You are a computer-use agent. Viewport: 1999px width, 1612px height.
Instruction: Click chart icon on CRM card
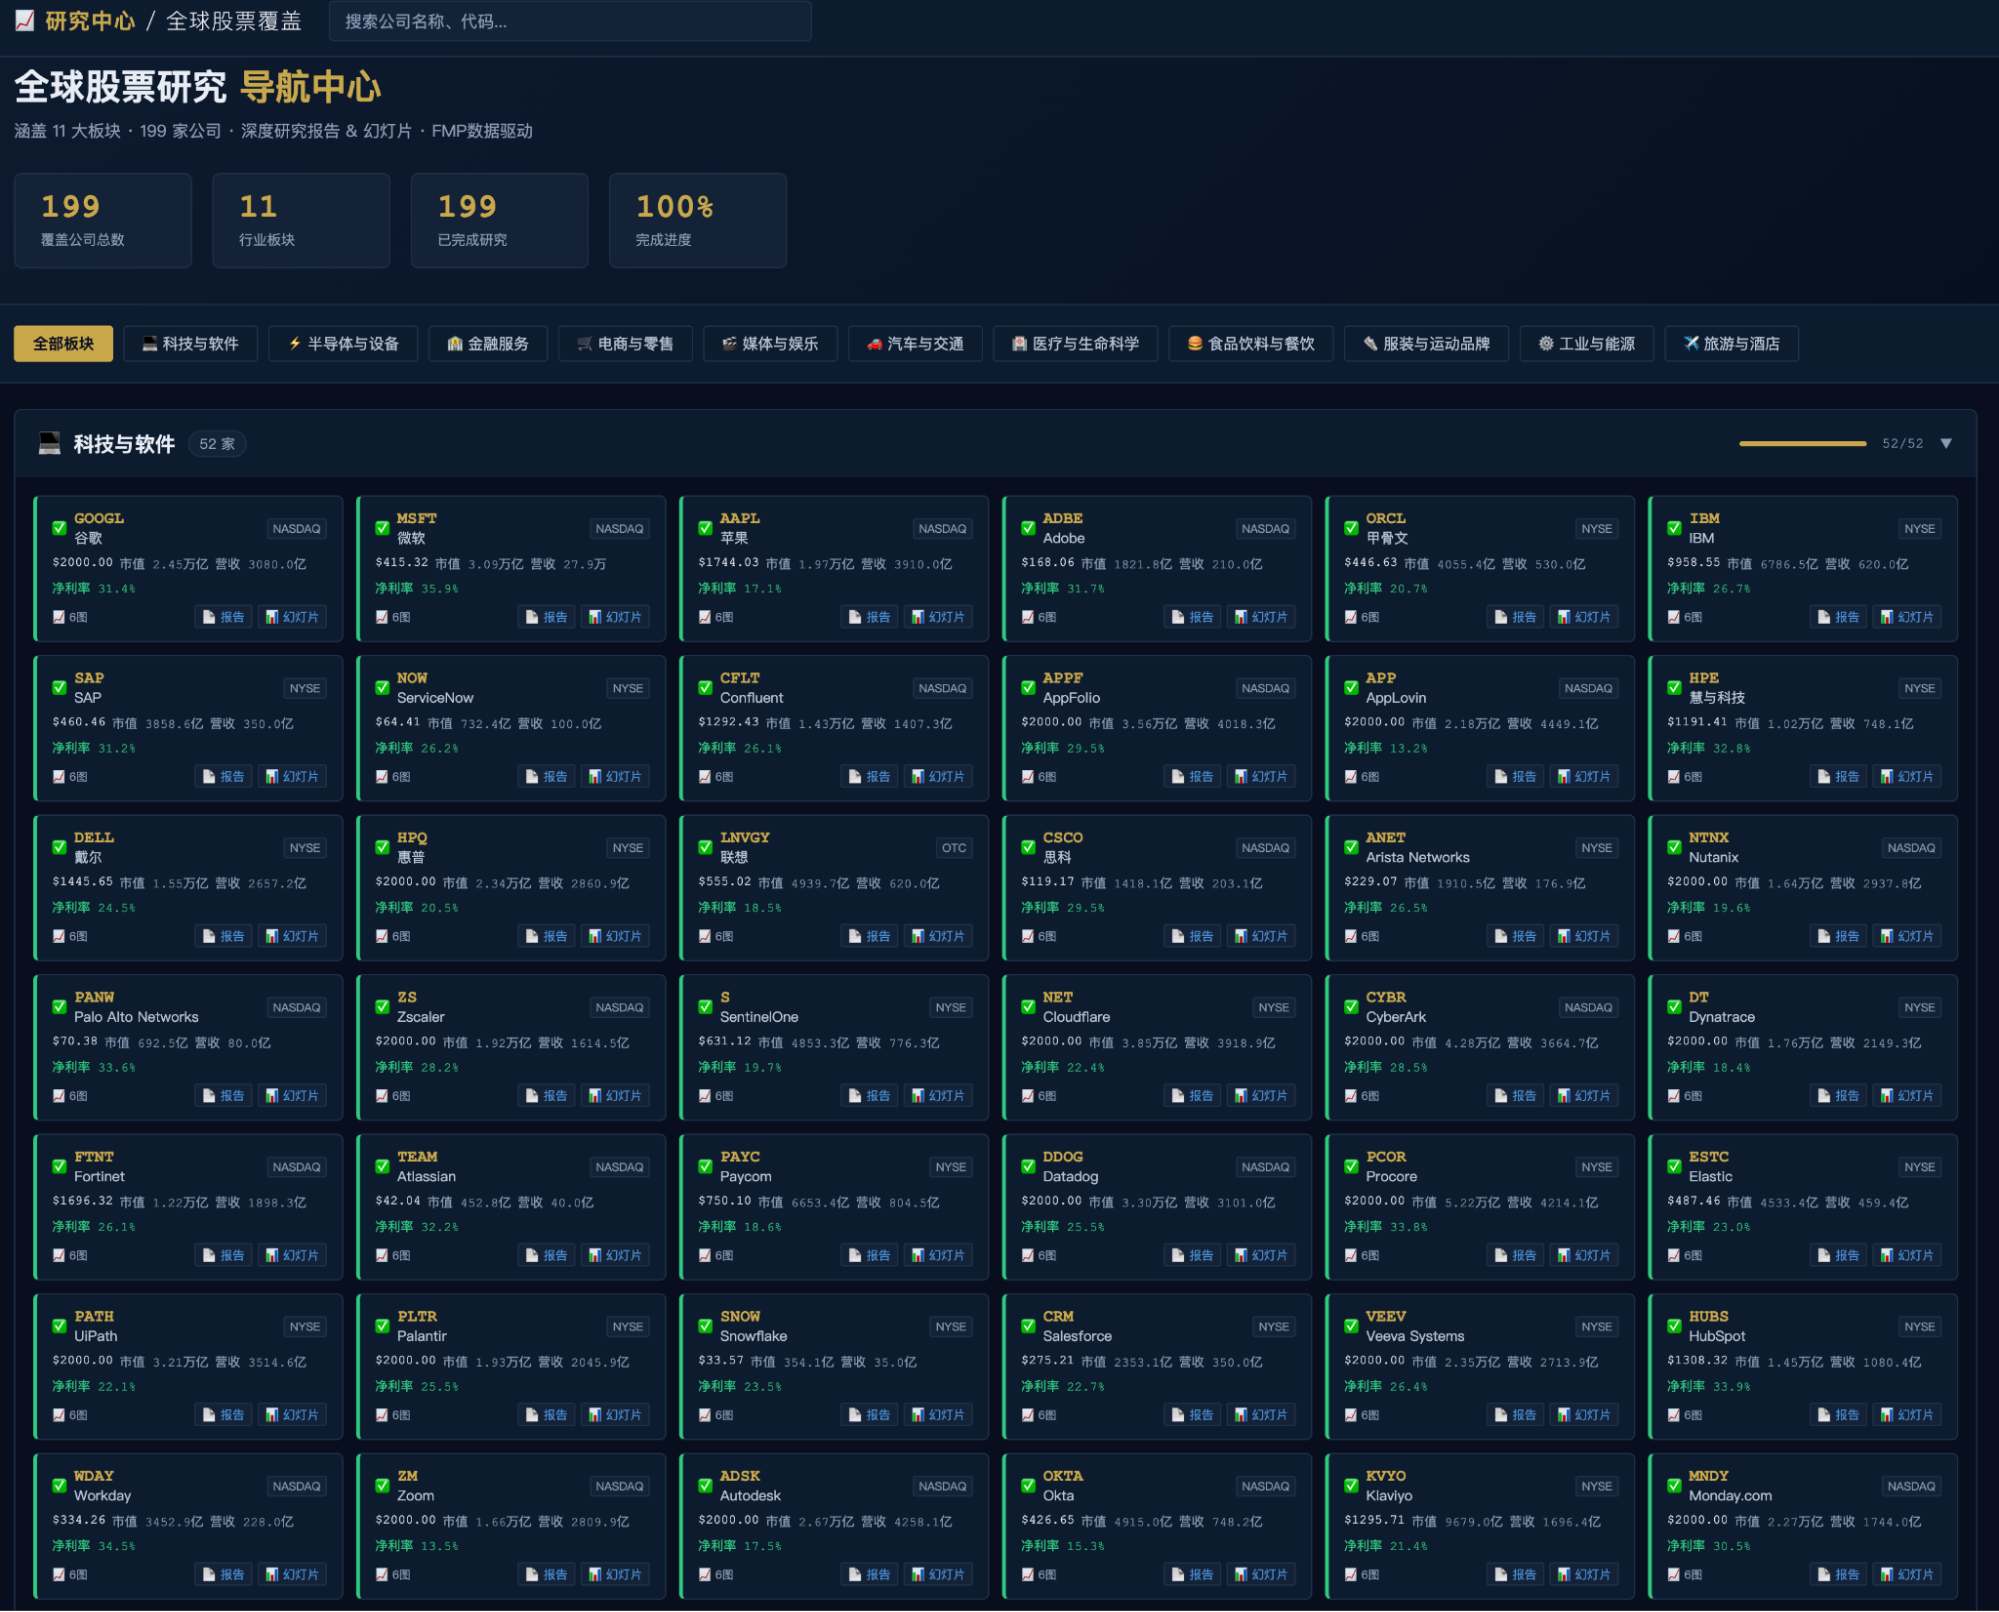coord(1028,1415)
